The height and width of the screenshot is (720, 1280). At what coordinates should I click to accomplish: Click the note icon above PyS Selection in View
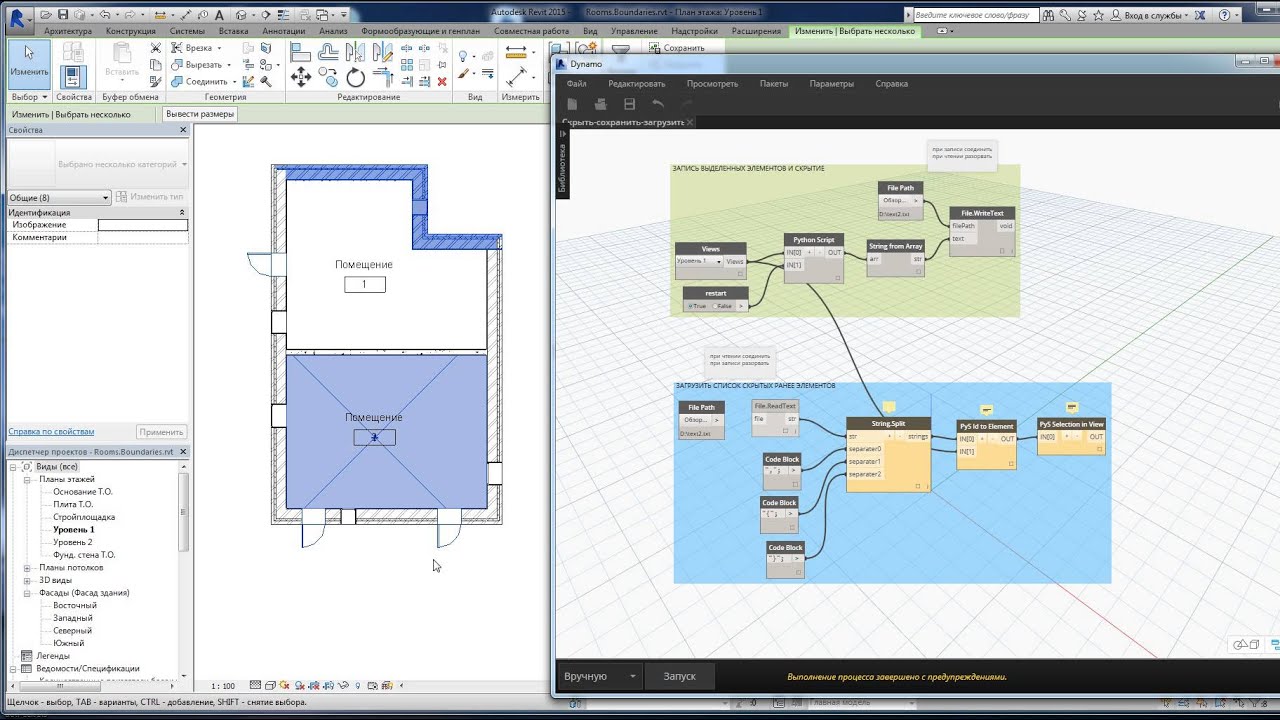[x=1072, y=408]
